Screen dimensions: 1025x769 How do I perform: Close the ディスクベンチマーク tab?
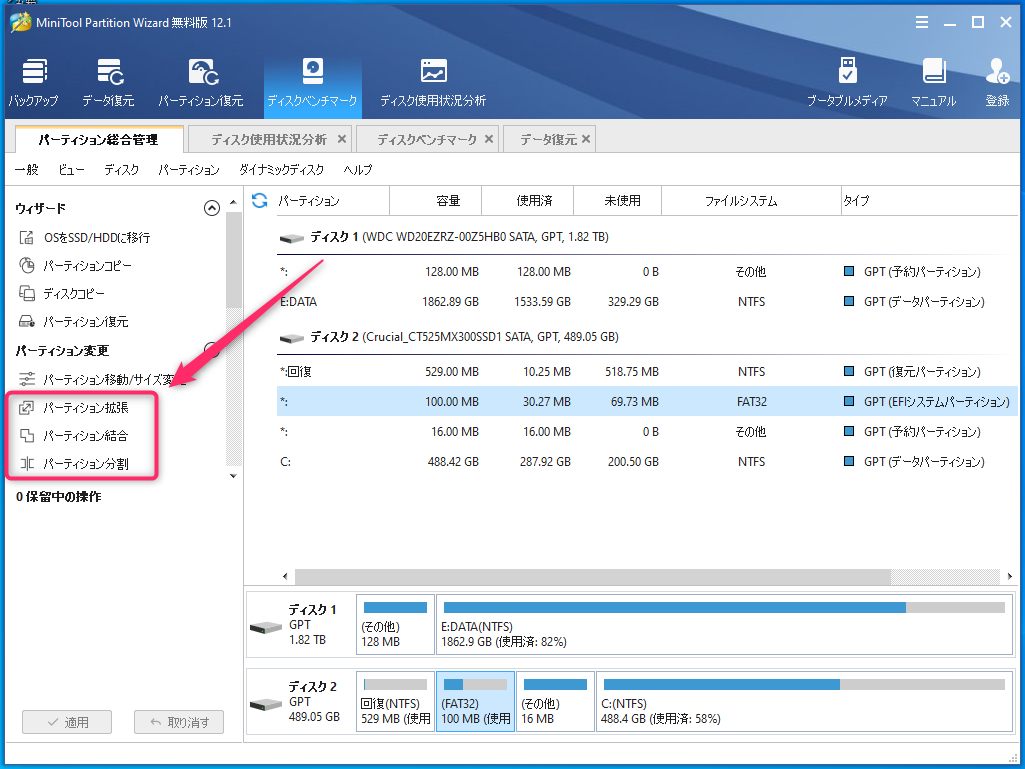click(x=488, y=139)
